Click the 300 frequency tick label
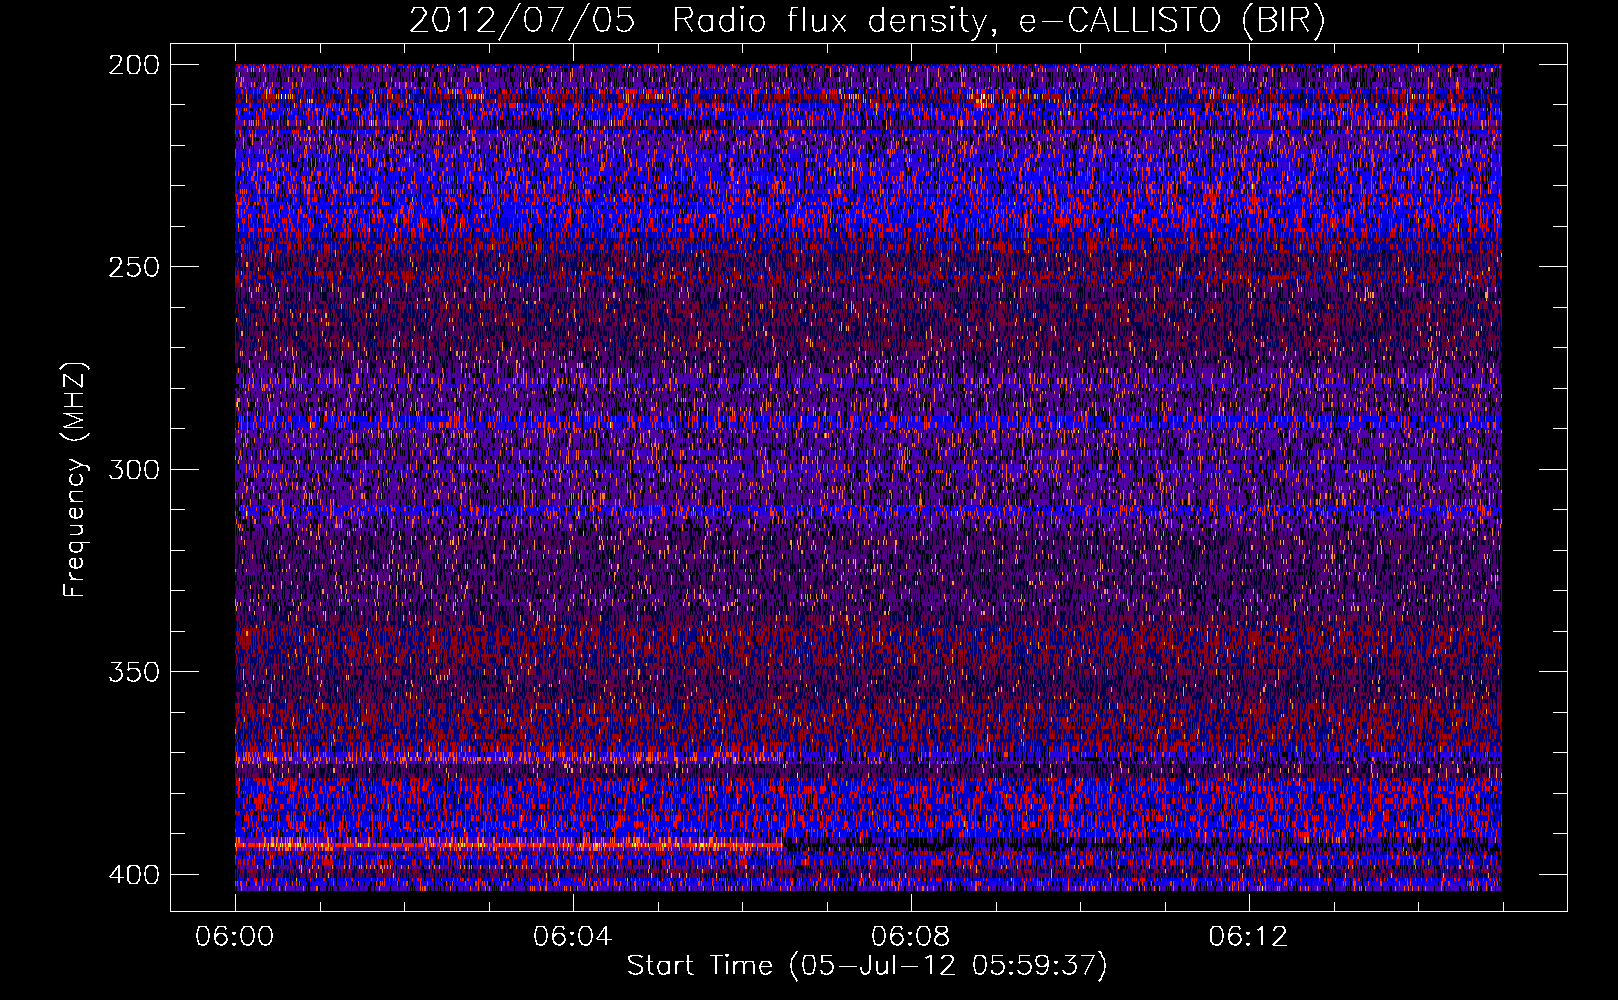The width and height of the screenshot is (1618, 1000). pyautogui.click(x=133, y=469)
